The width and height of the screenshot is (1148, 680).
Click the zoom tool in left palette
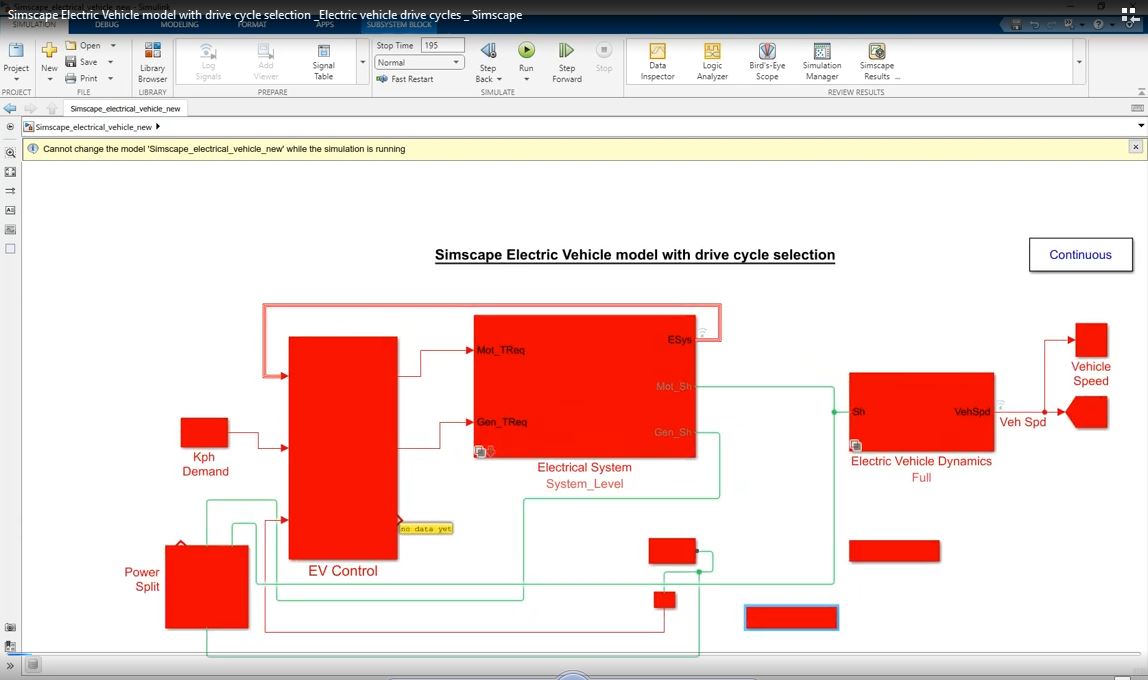point(10,153)
